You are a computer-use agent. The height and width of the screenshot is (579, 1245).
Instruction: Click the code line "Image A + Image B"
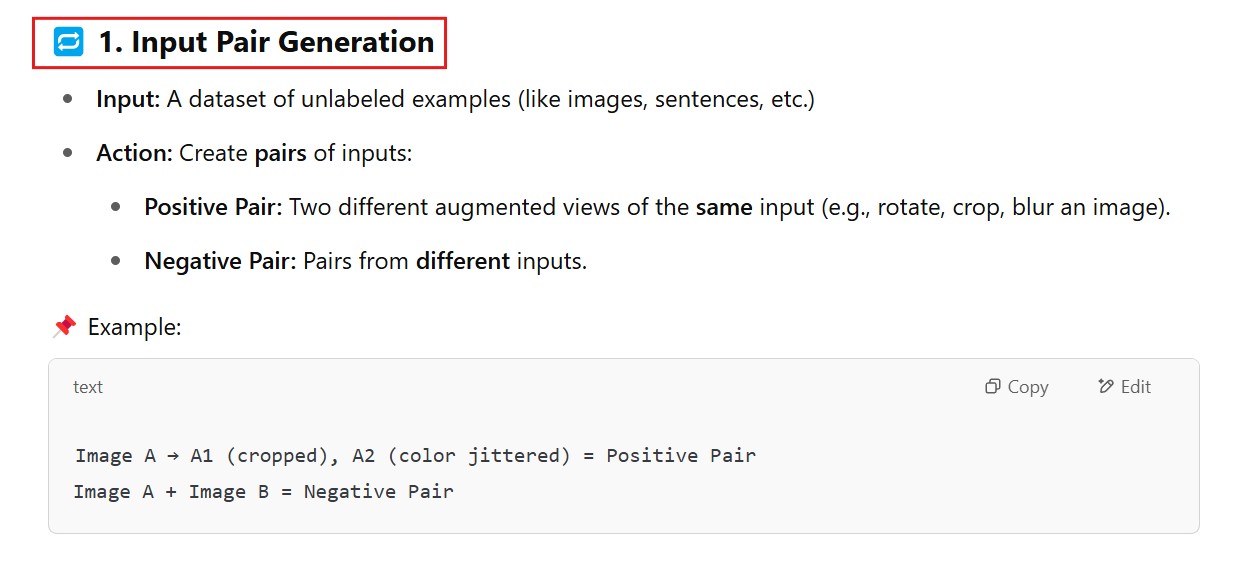pos(263,492)
